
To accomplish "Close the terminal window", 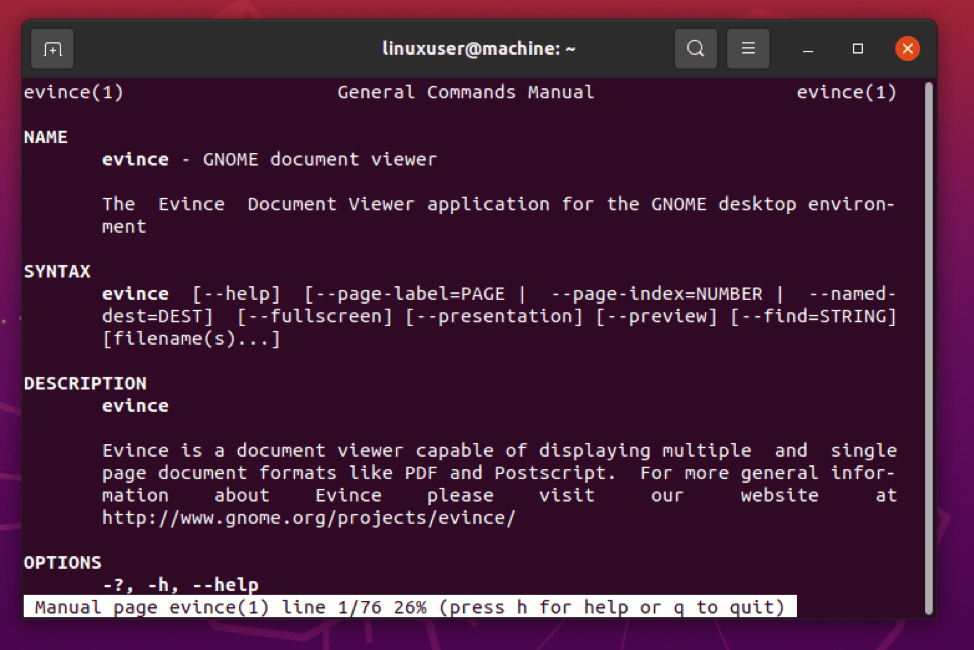I will pos(908,48).
